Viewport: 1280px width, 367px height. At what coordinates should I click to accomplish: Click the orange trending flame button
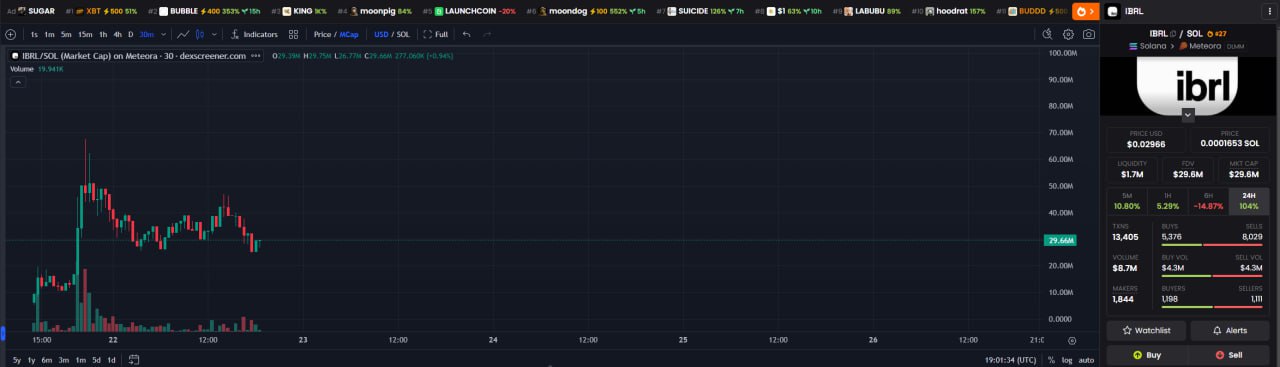1084,11
